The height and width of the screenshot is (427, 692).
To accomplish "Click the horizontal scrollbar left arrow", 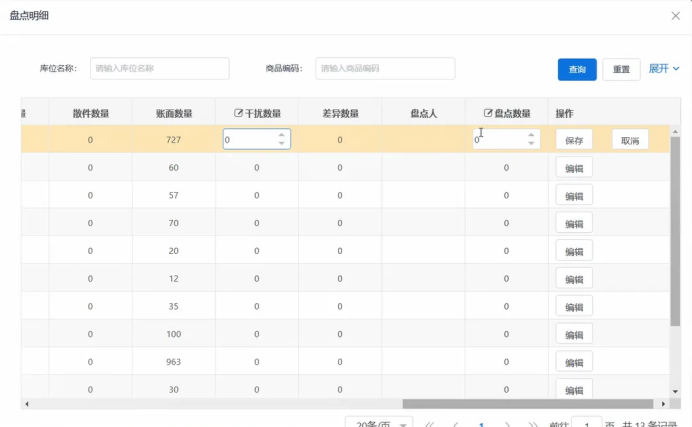I will pos(27,404).
